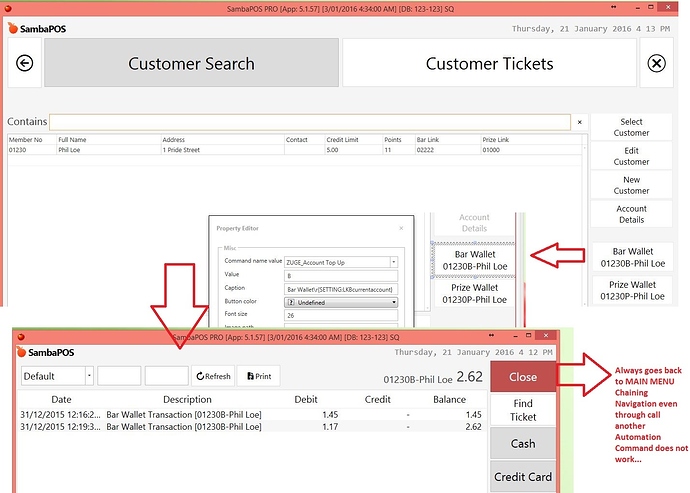The height and width of the screenshot is (493, 690).
Task: Click the red Close button
Action: pos(523,377)
